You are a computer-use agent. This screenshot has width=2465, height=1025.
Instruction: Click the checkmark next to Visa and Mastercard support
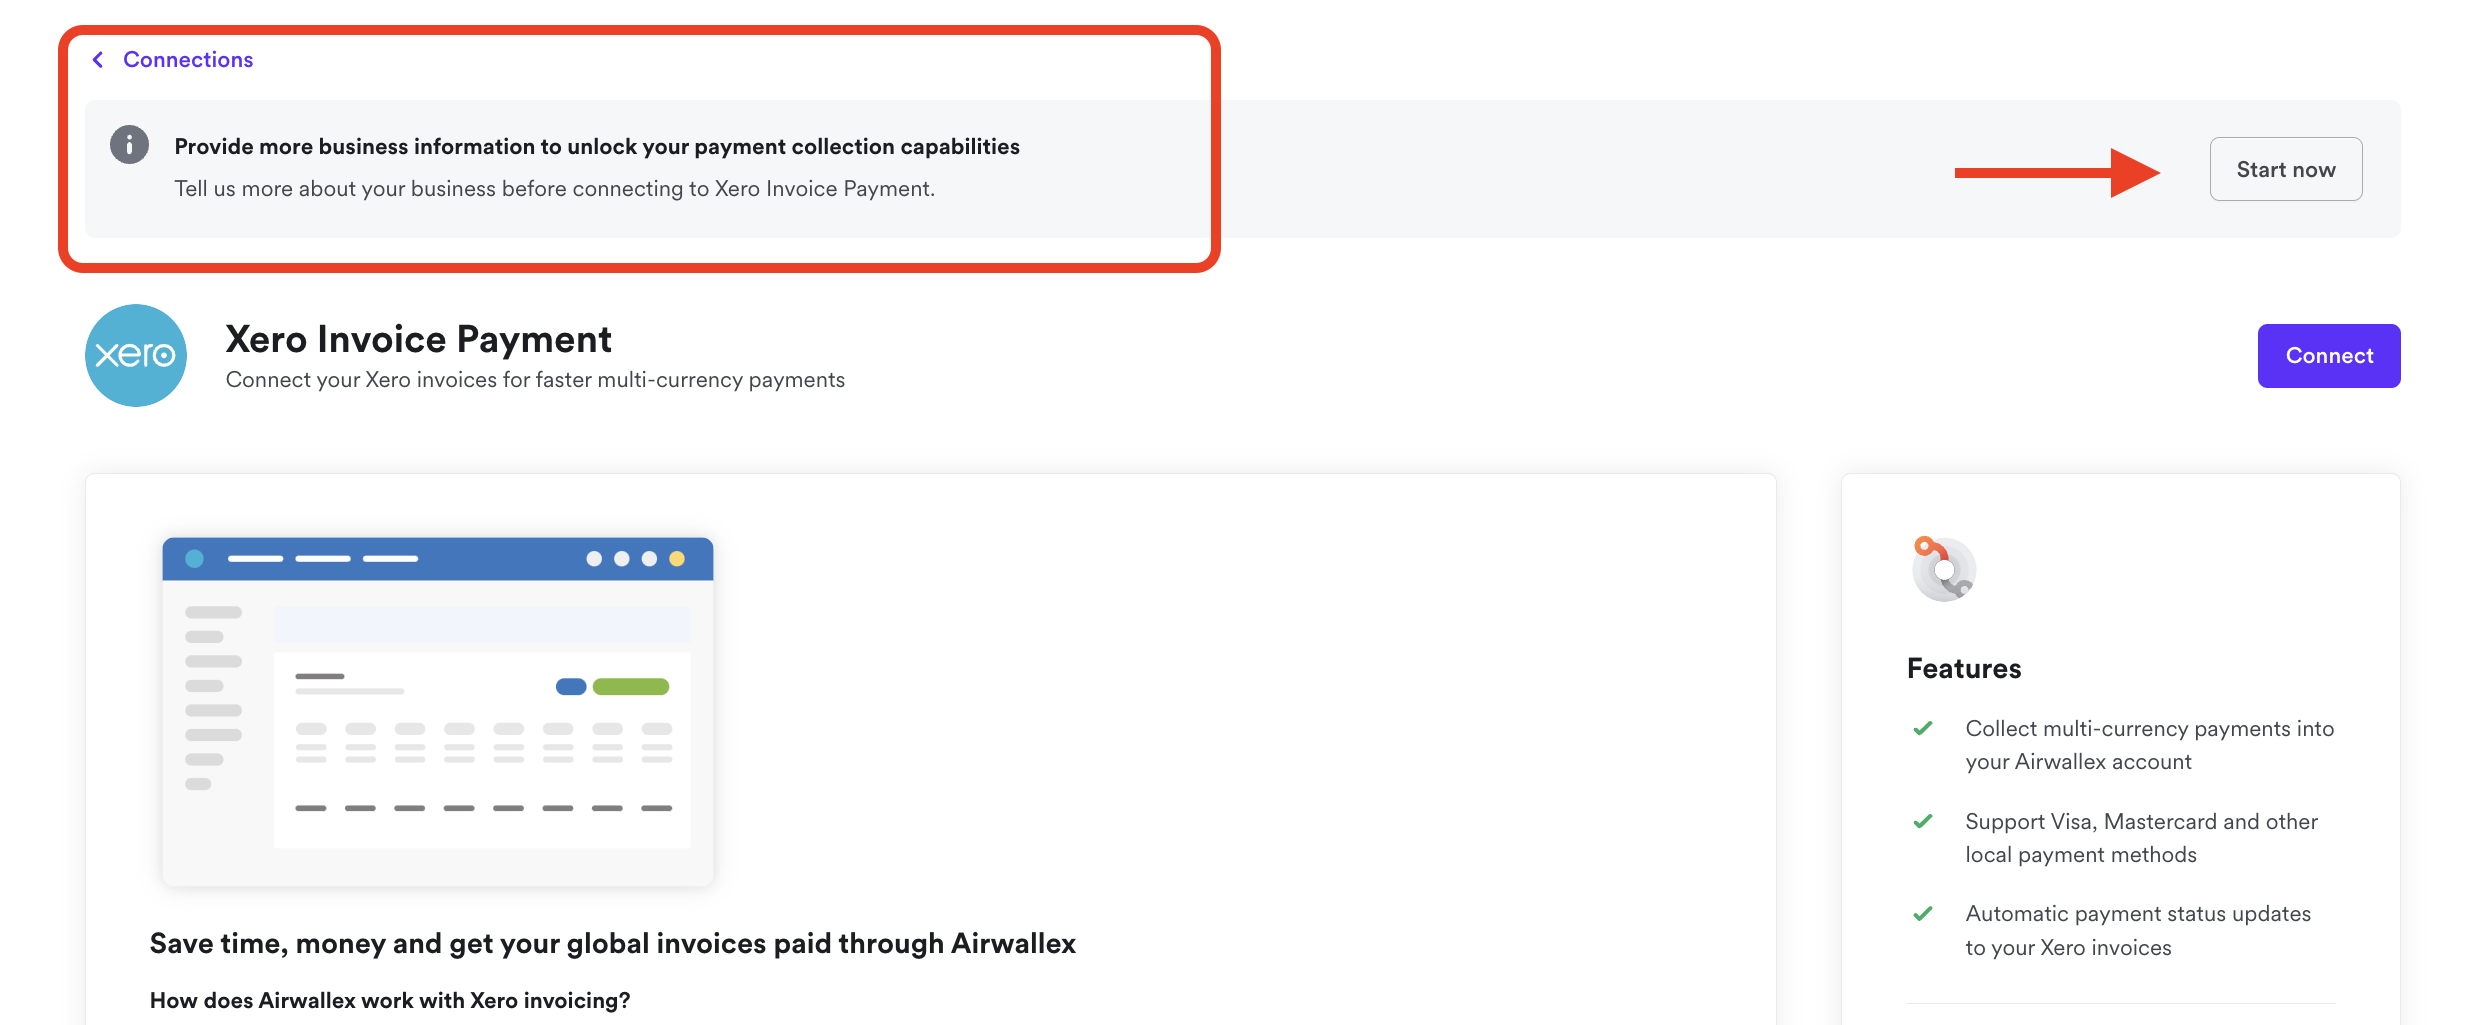tap(1923, 822)
